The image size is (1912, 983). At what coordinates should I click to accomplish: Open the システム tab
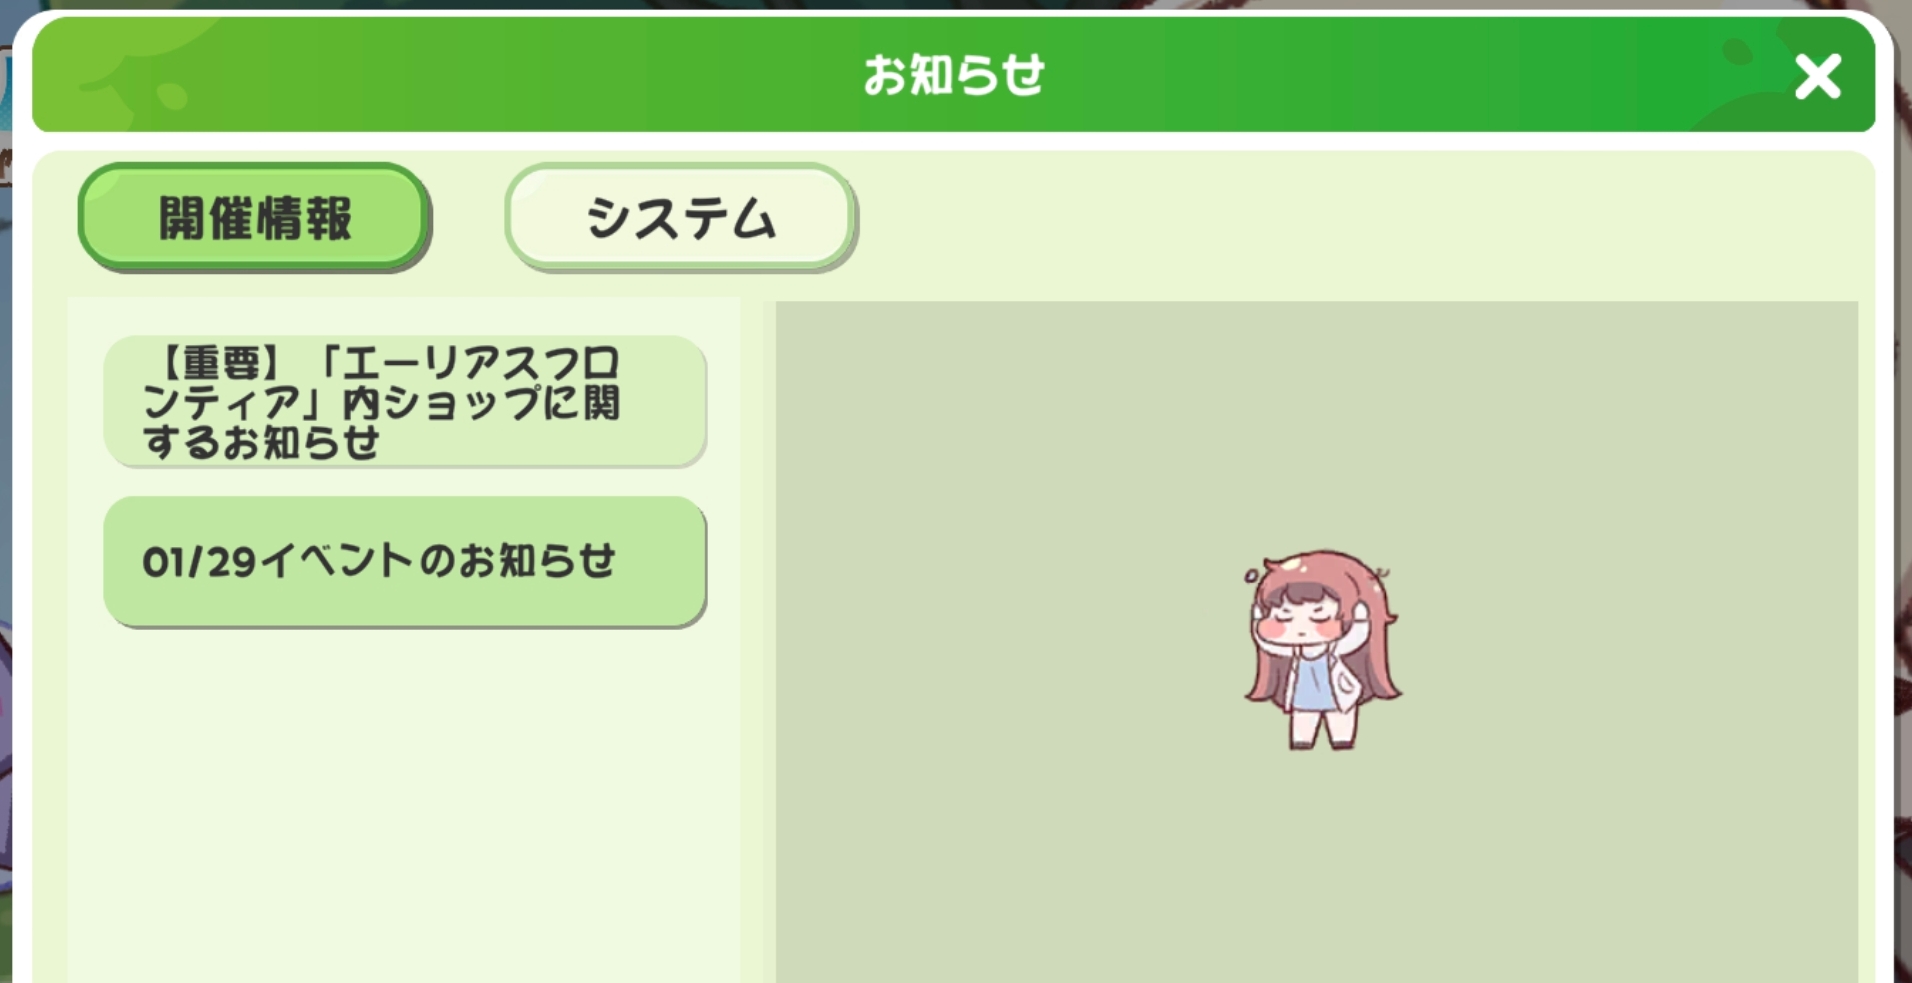point(680,217)
